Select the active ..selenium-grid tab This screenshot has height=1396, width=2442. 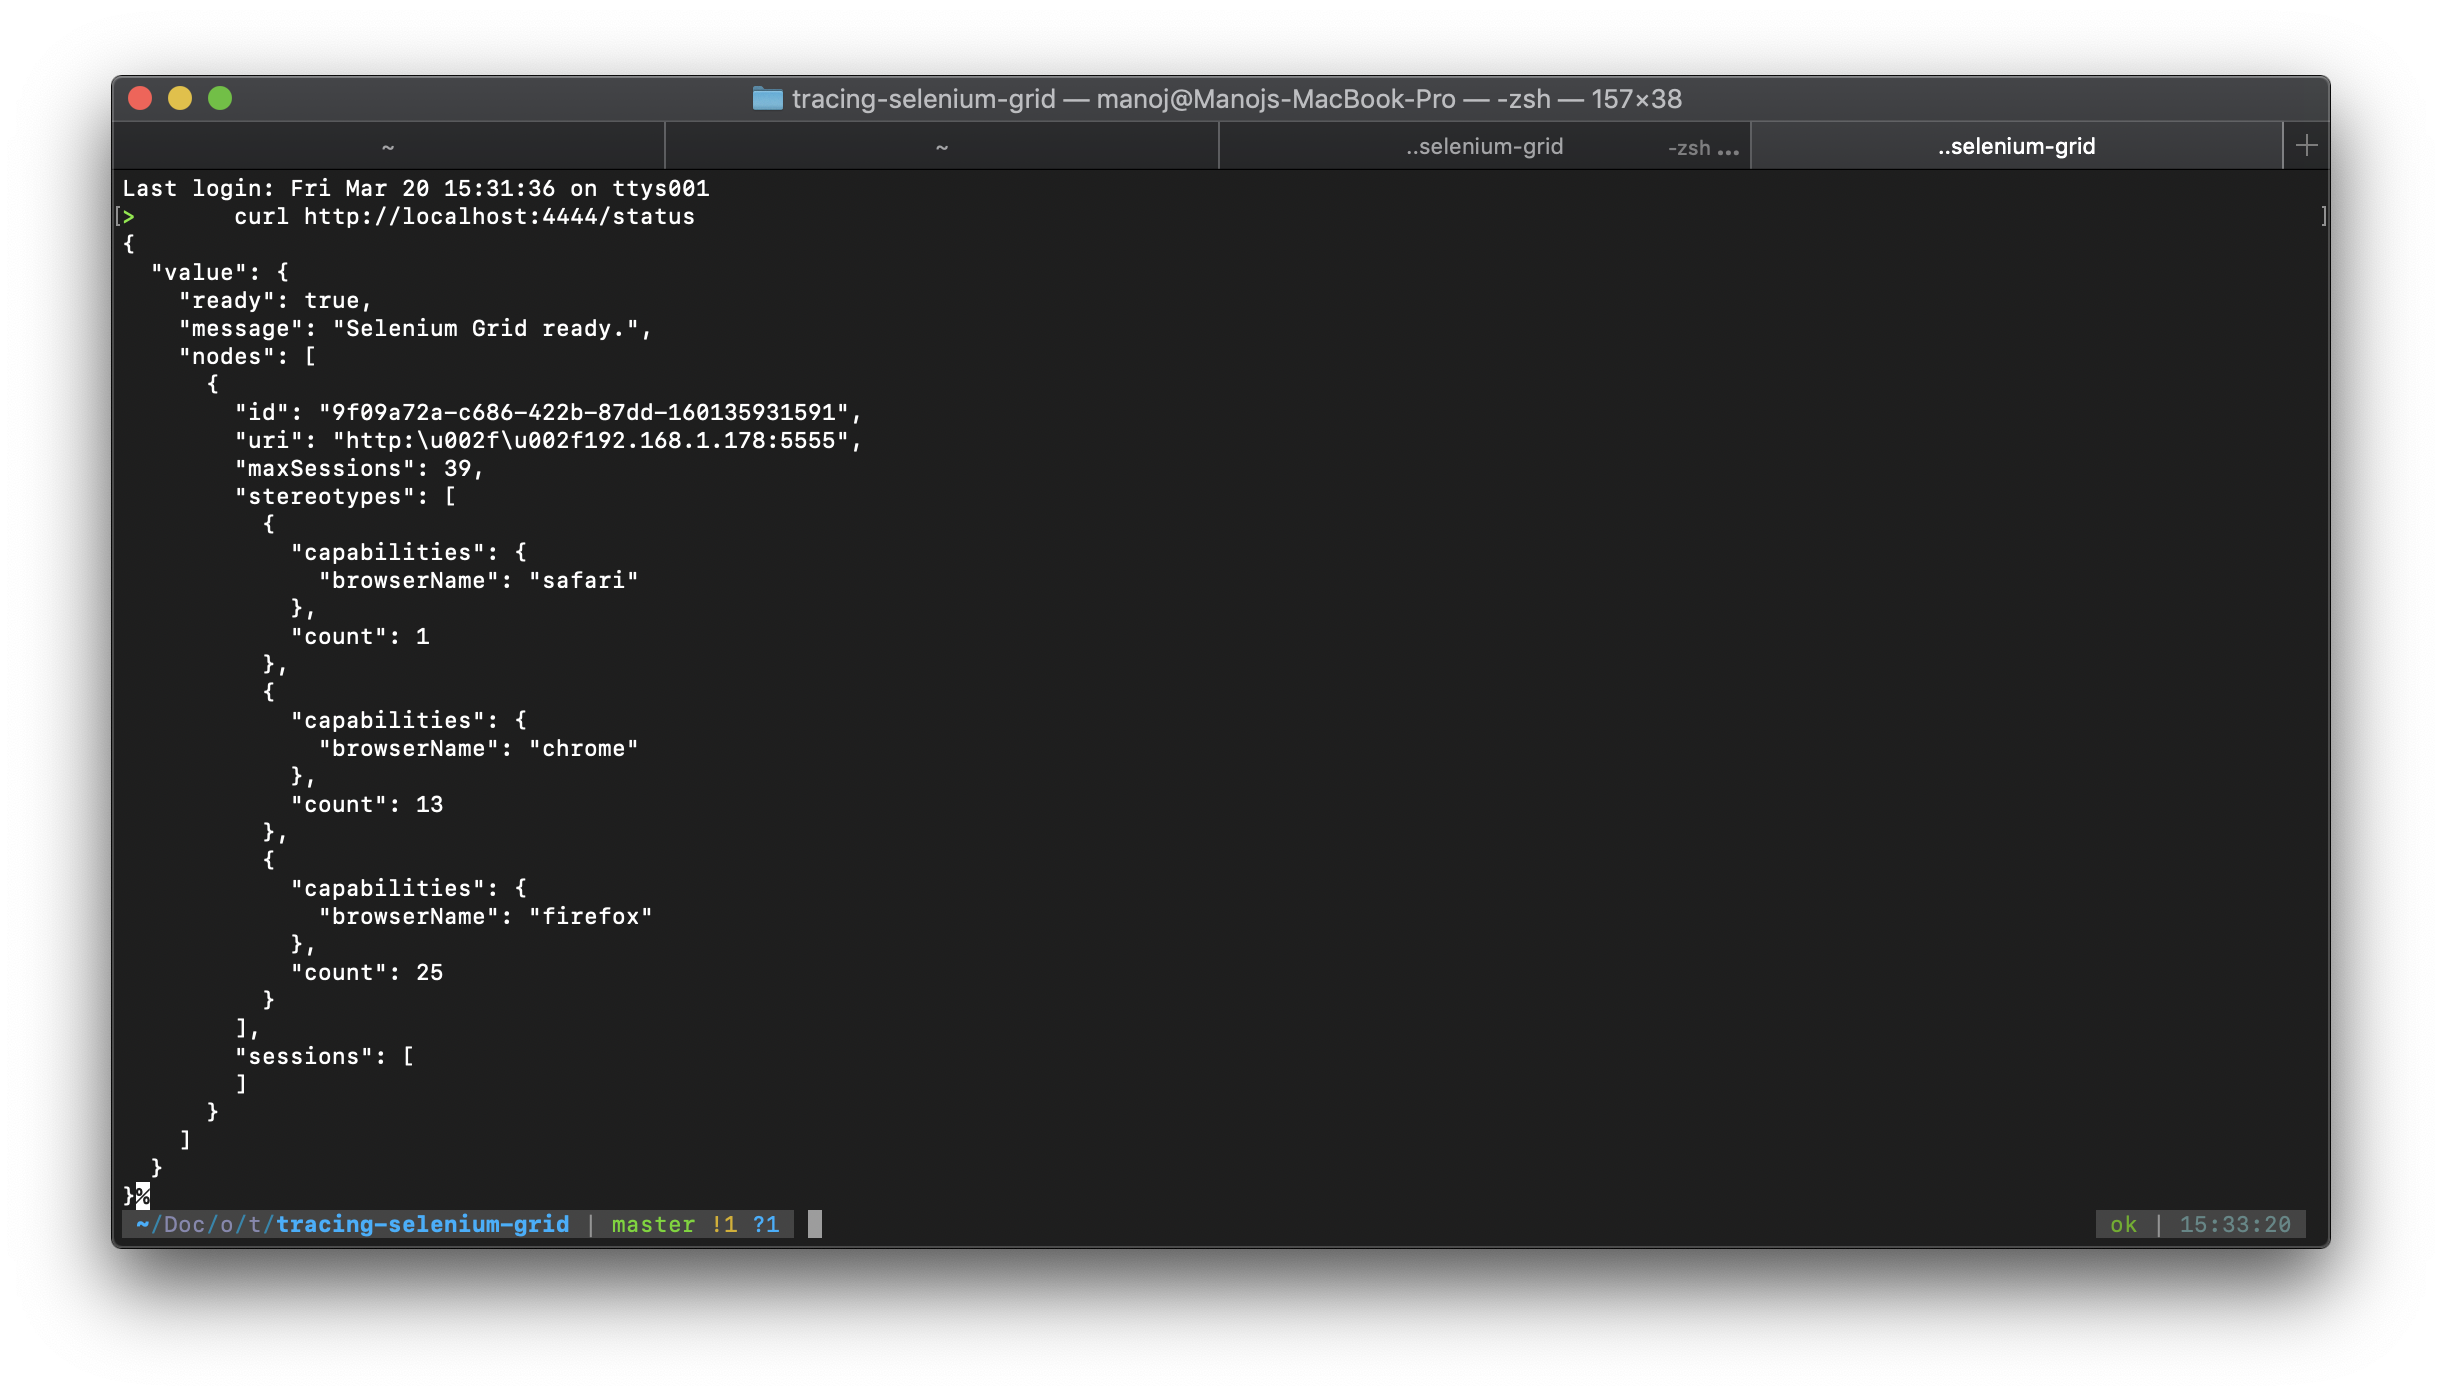click(2016, 147)
